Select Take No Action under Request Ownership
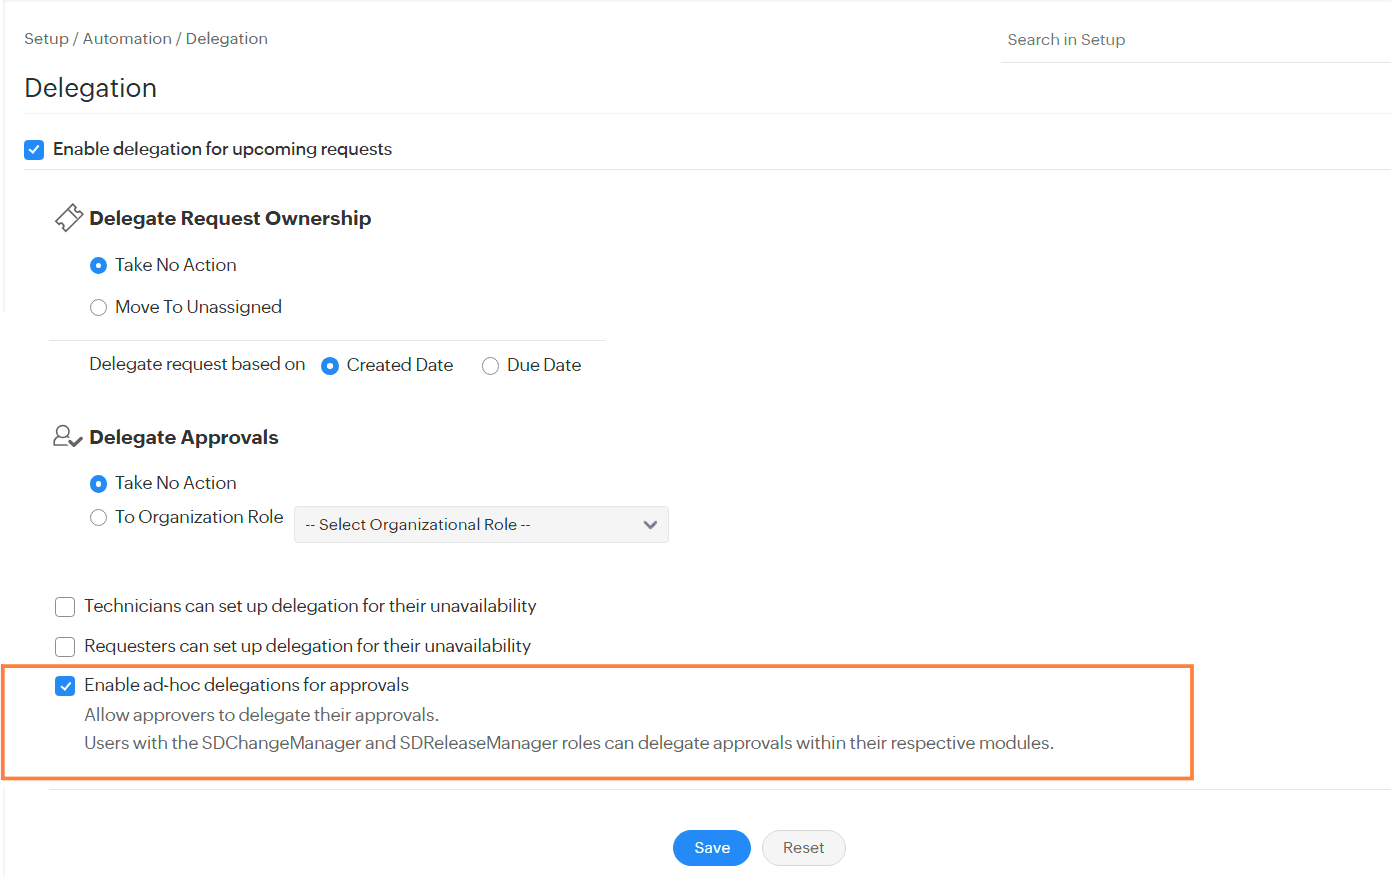Viewport: 1391px width, 877px height. 98,266
